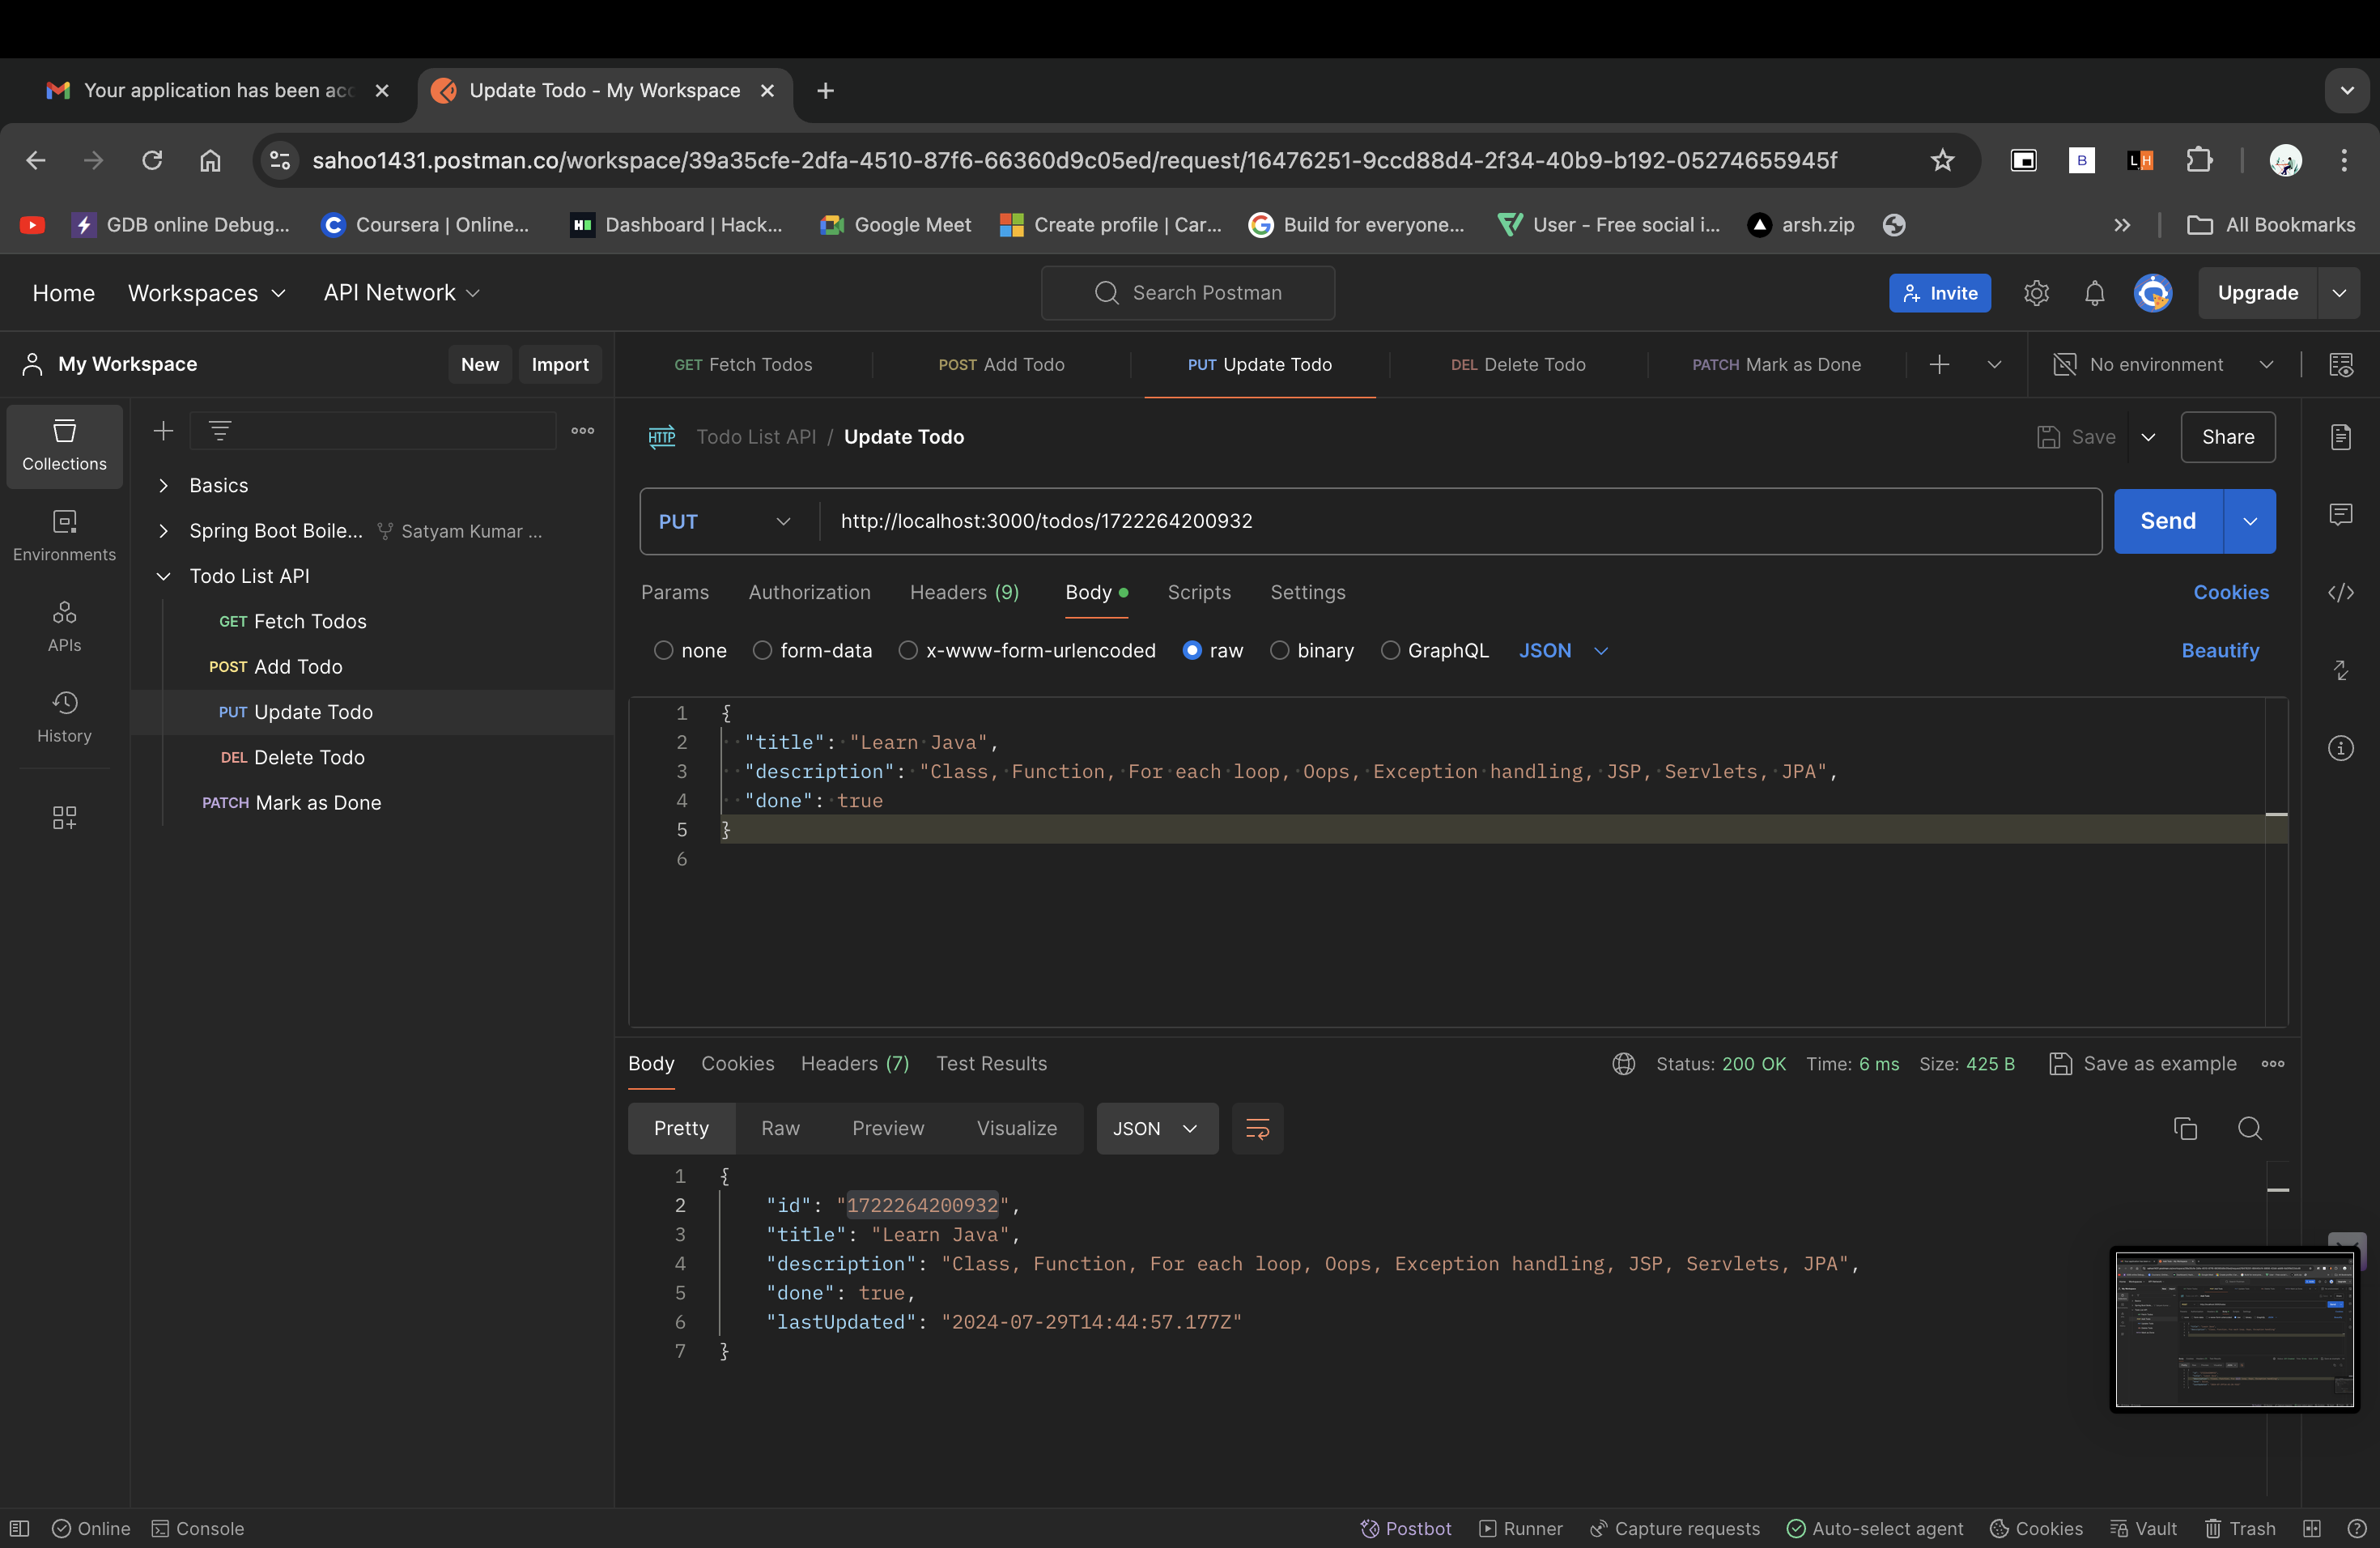Click the blue Send button

(x=2168, y=521)
